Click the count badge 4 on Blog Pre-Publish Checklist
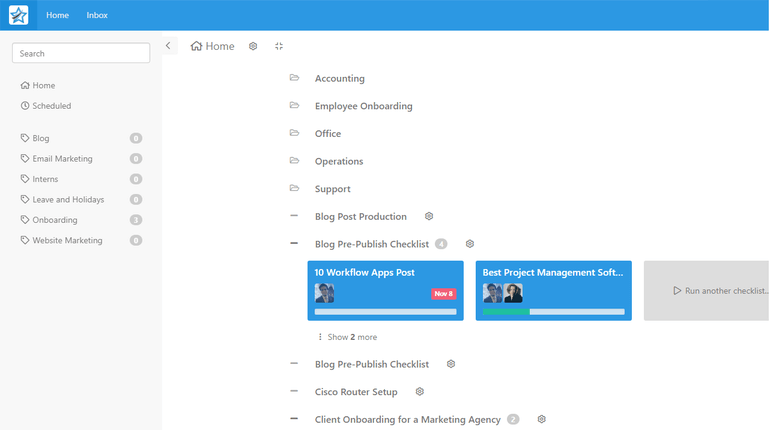The image size is (770, 430). pyautogui.click(x=441, y=244)
